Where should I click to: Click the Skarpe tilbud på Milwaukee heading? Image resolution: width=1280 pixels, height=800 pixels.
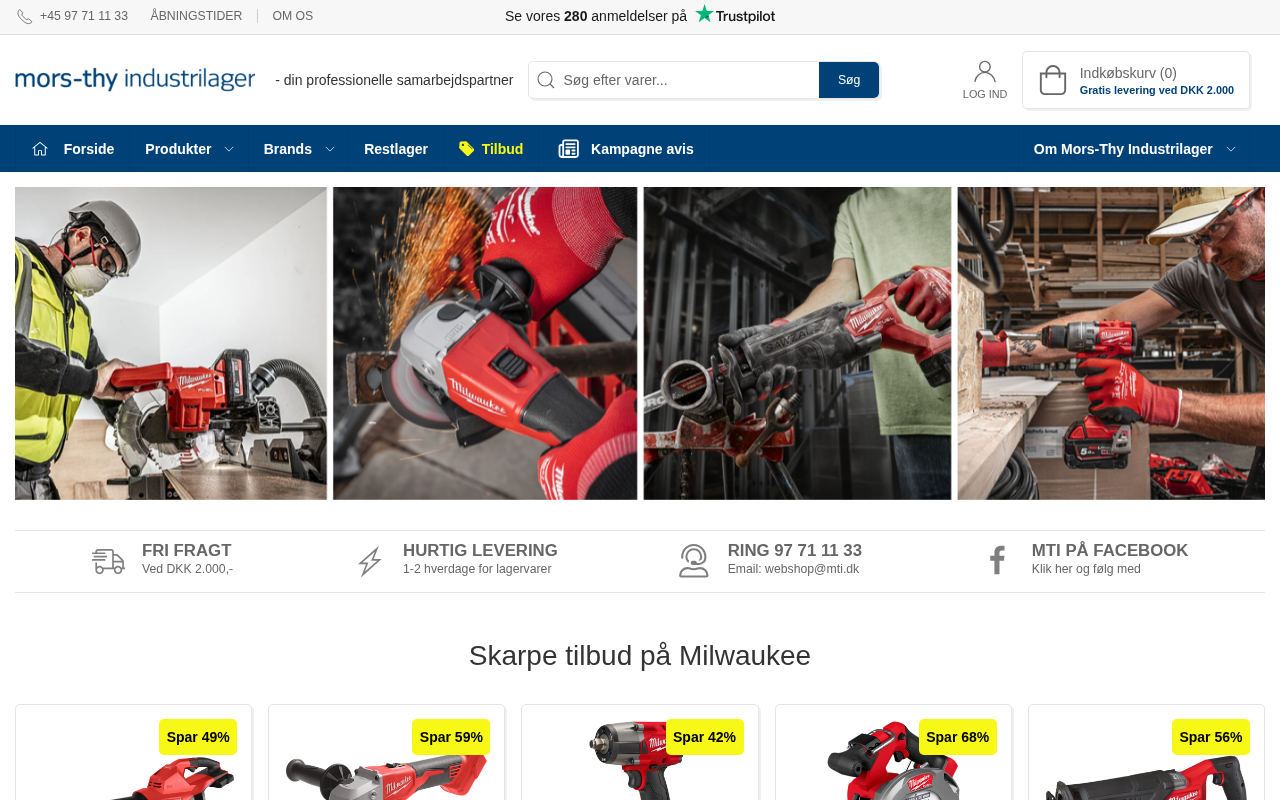(x=640, y=656)
